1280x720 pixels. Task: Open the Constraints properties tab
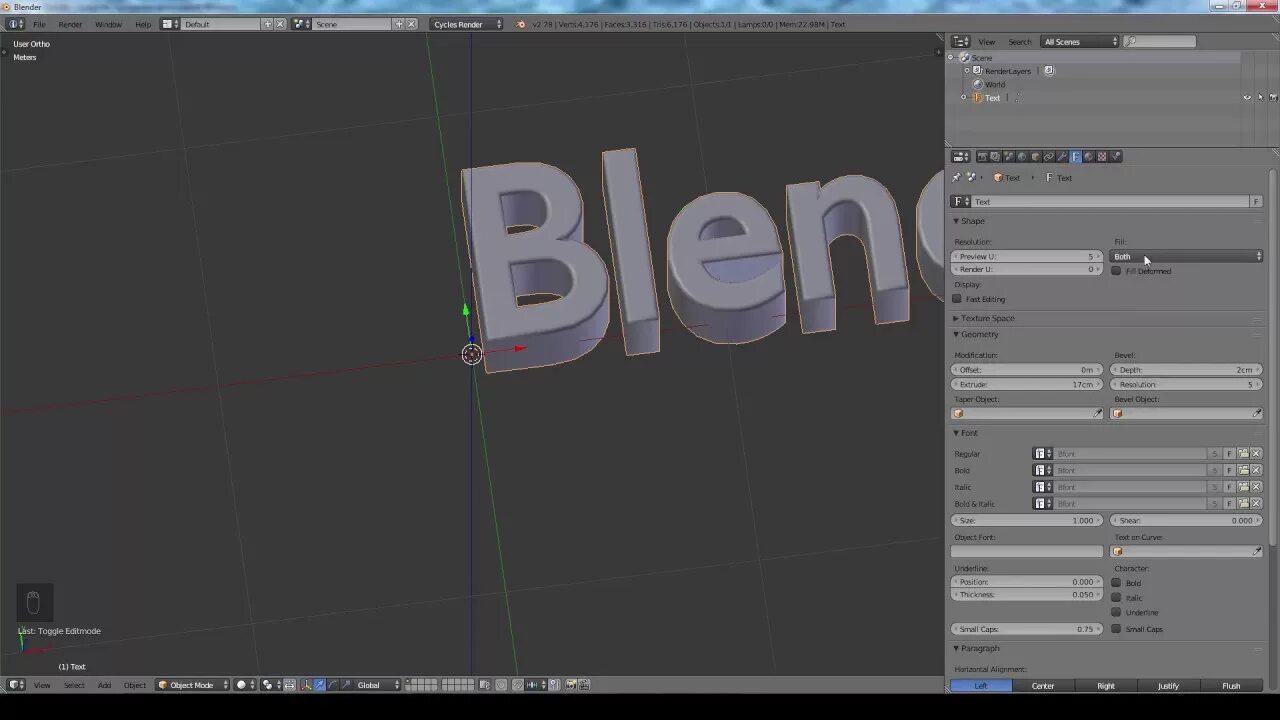coord(1048,157)
